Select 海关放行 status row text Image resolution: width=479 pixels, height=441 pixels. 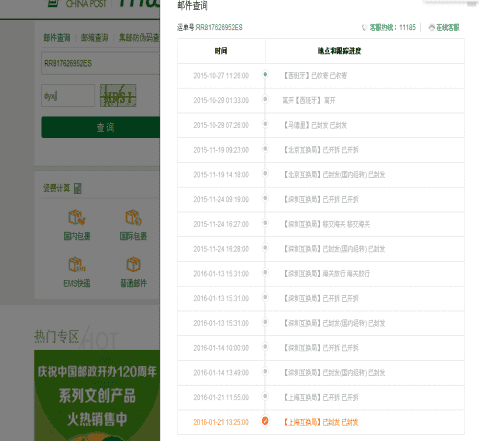pos(326,274)
